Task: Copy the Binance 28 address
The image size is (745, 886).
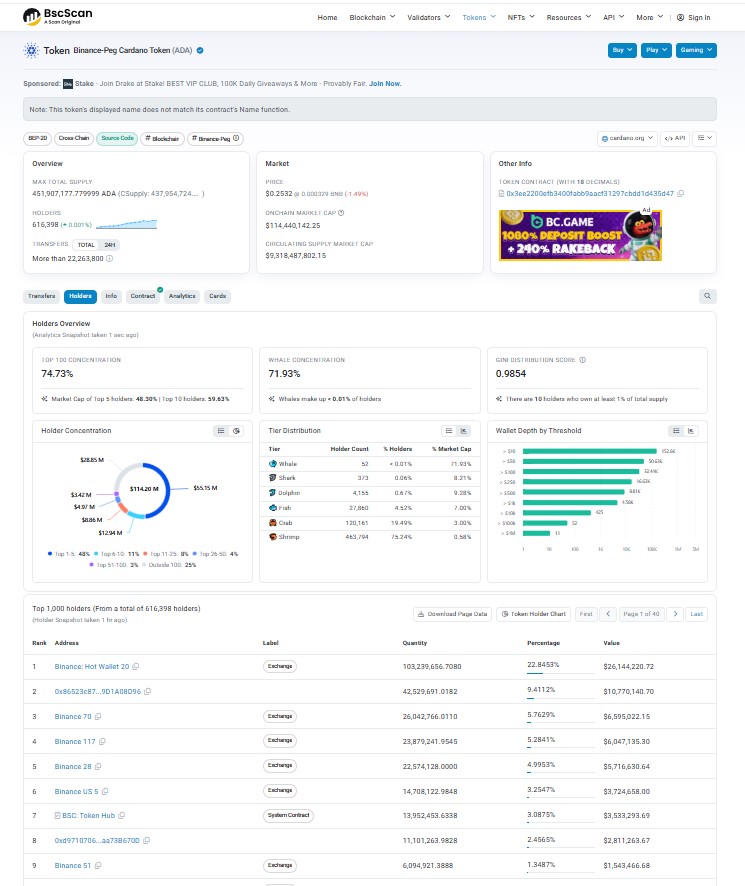Action: (98, 767)
